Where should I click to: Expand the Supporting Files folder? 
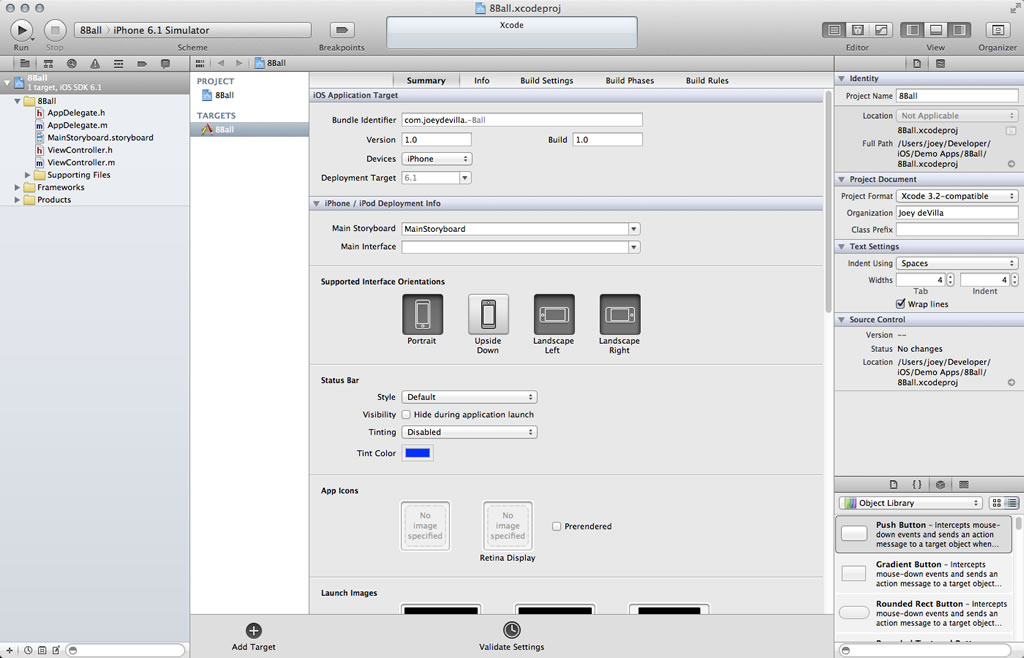(x=27, y=175)
